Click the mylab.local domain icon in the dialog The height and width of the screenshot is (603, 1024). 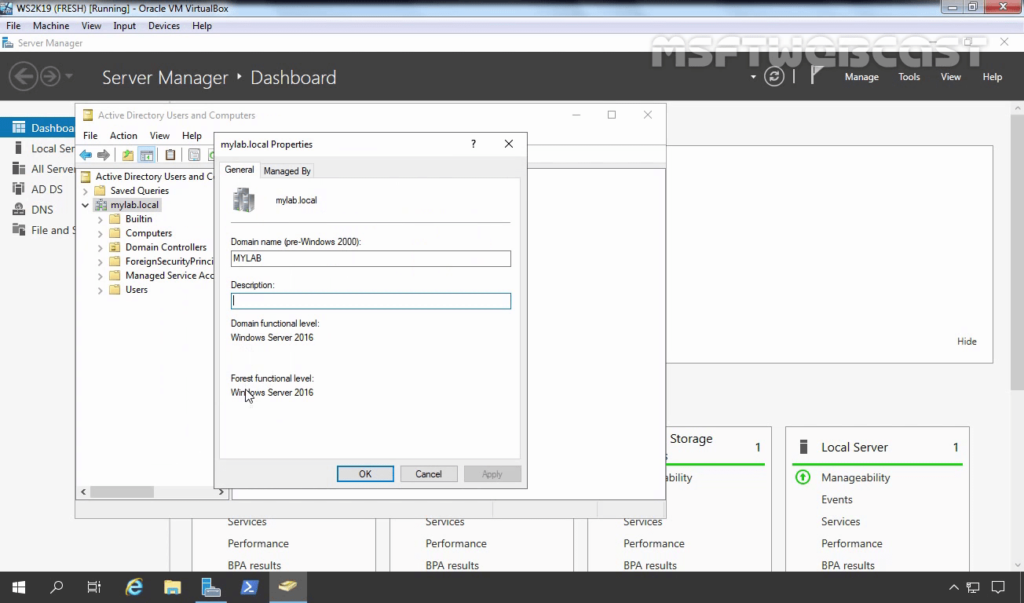coord(244,200)
